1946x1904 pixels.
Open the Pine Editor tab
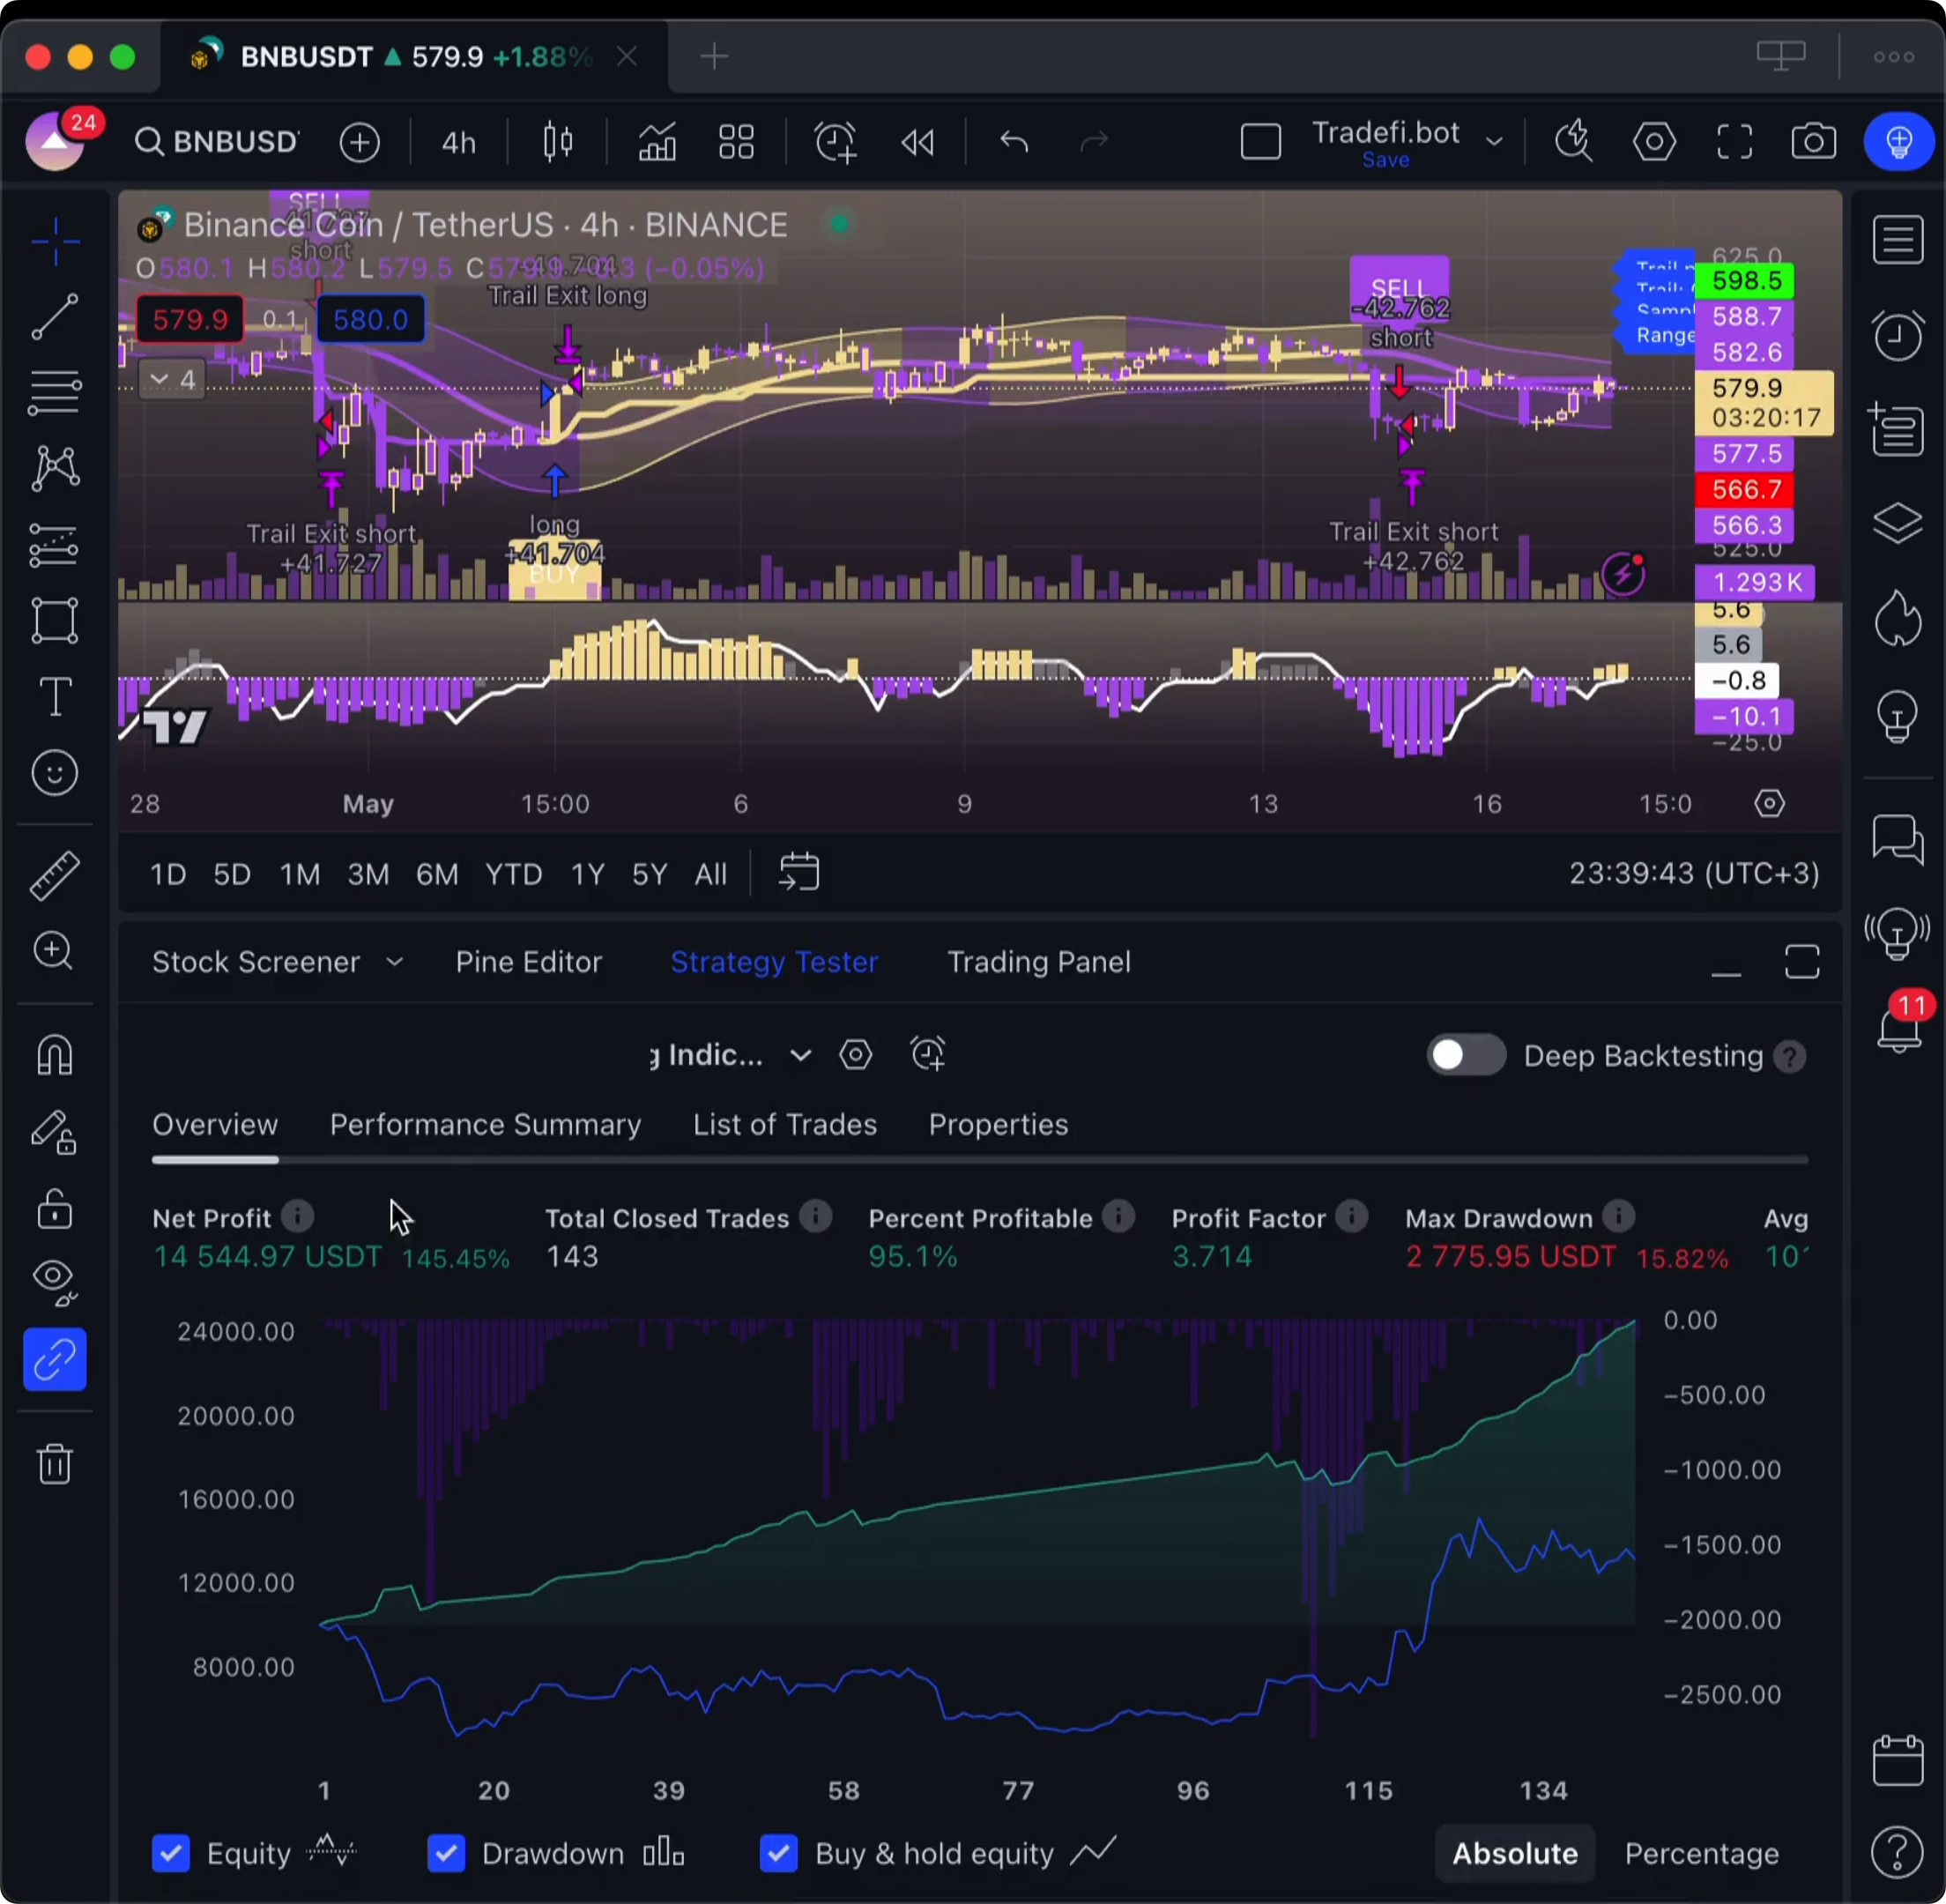pos(528,962)
